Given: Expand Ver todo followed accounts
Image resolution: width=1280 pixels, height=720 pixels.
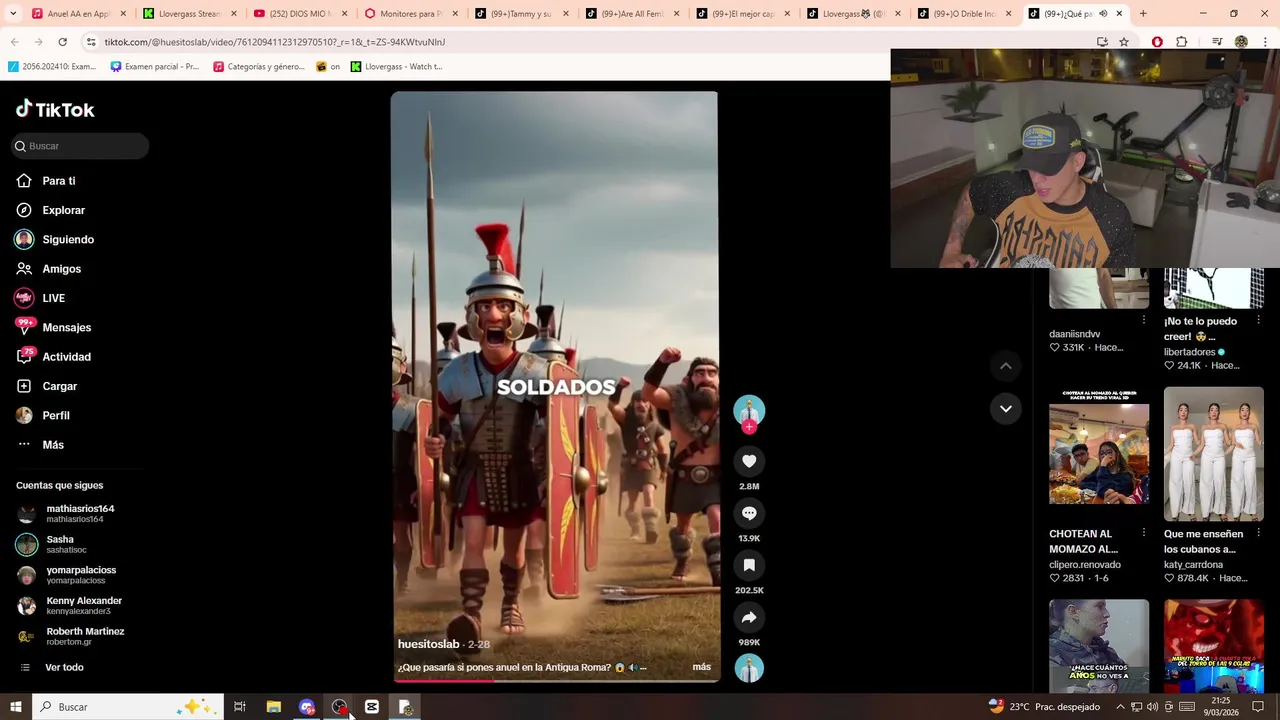Looking at the screenshot, I should point(51,667).
